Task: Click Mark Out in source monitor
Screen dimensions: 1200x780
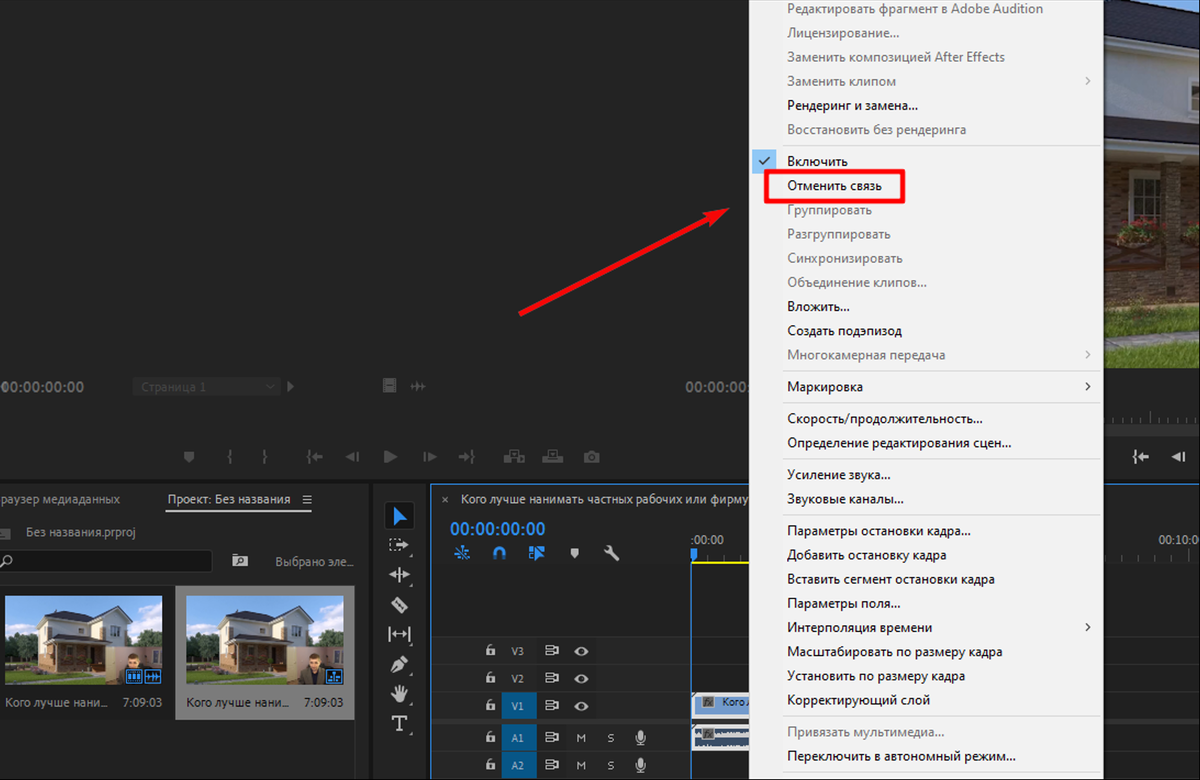Action: (265, 457)
